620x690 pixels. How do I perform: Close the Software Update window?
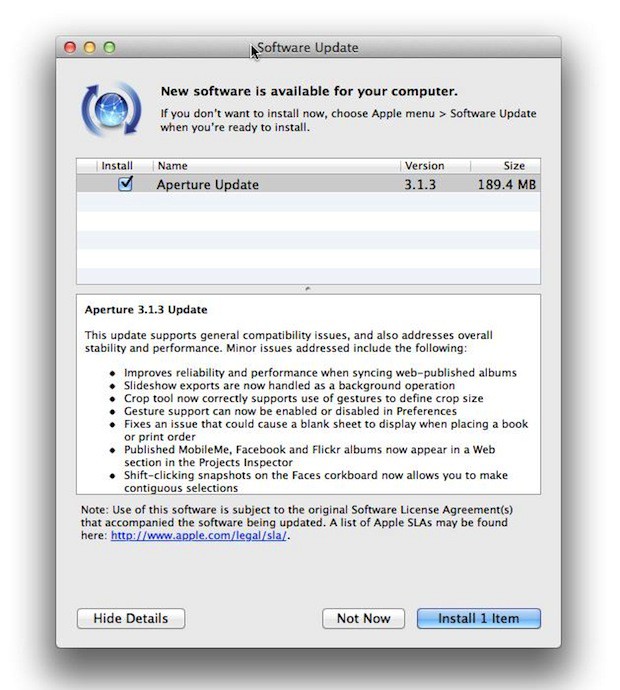[x=70, y=47]
